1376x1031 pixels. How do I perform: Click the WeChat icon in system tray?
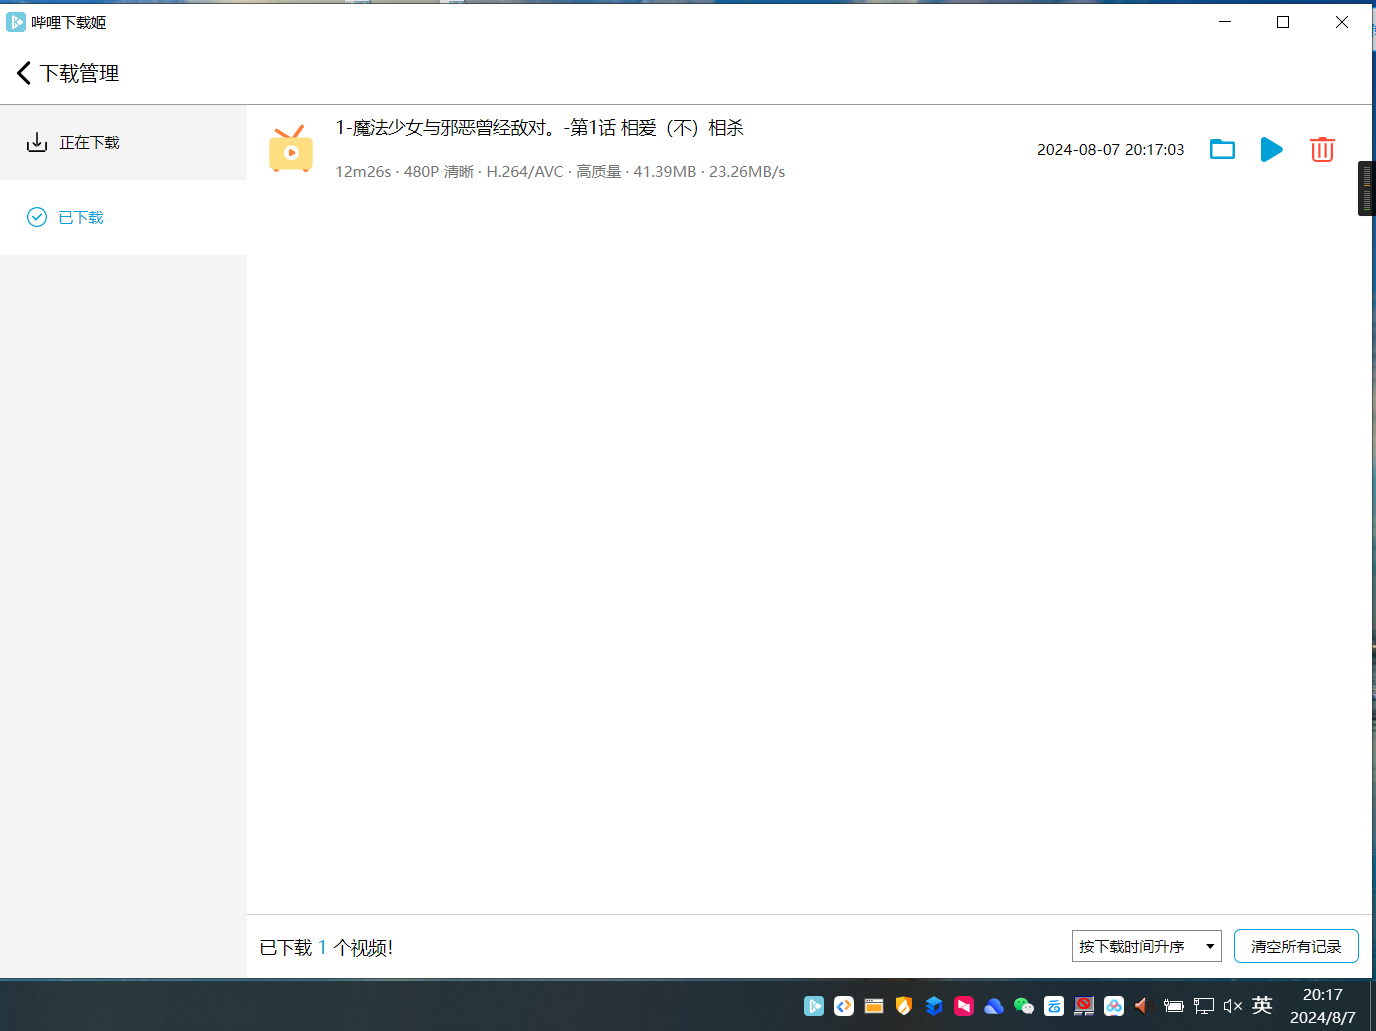coord(1024,1006)
